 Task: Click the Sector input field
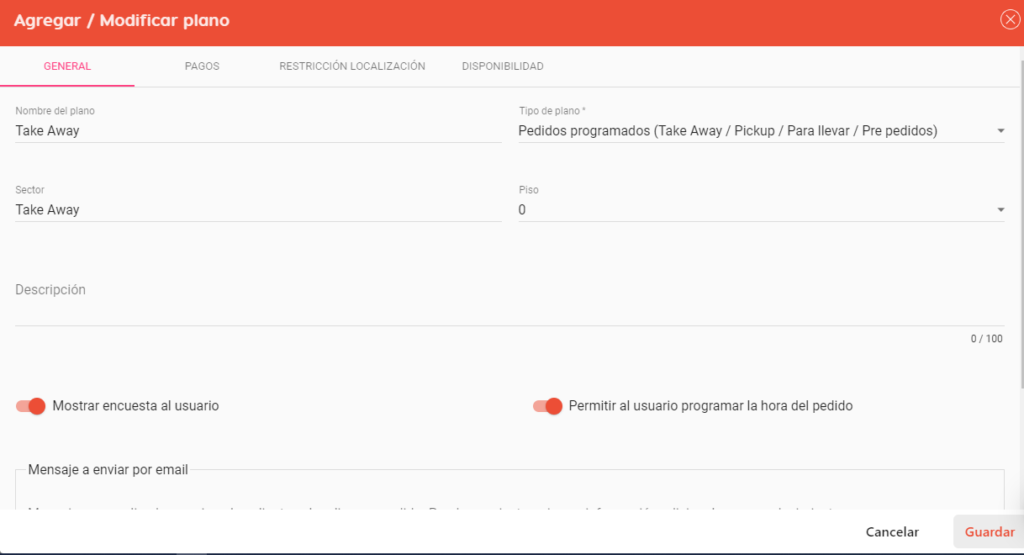click(x=258, y=210)
